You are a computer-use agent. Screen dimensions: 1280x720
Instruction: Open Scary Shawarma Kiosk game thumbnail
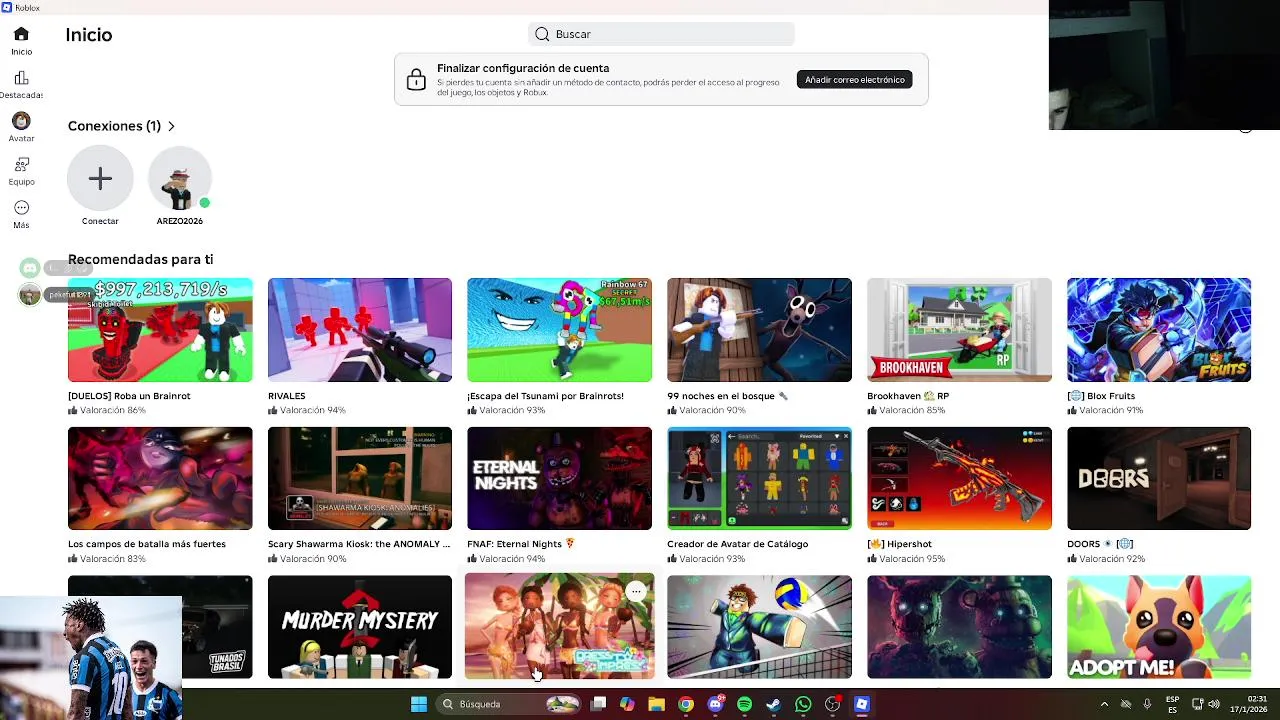[360, 478]
